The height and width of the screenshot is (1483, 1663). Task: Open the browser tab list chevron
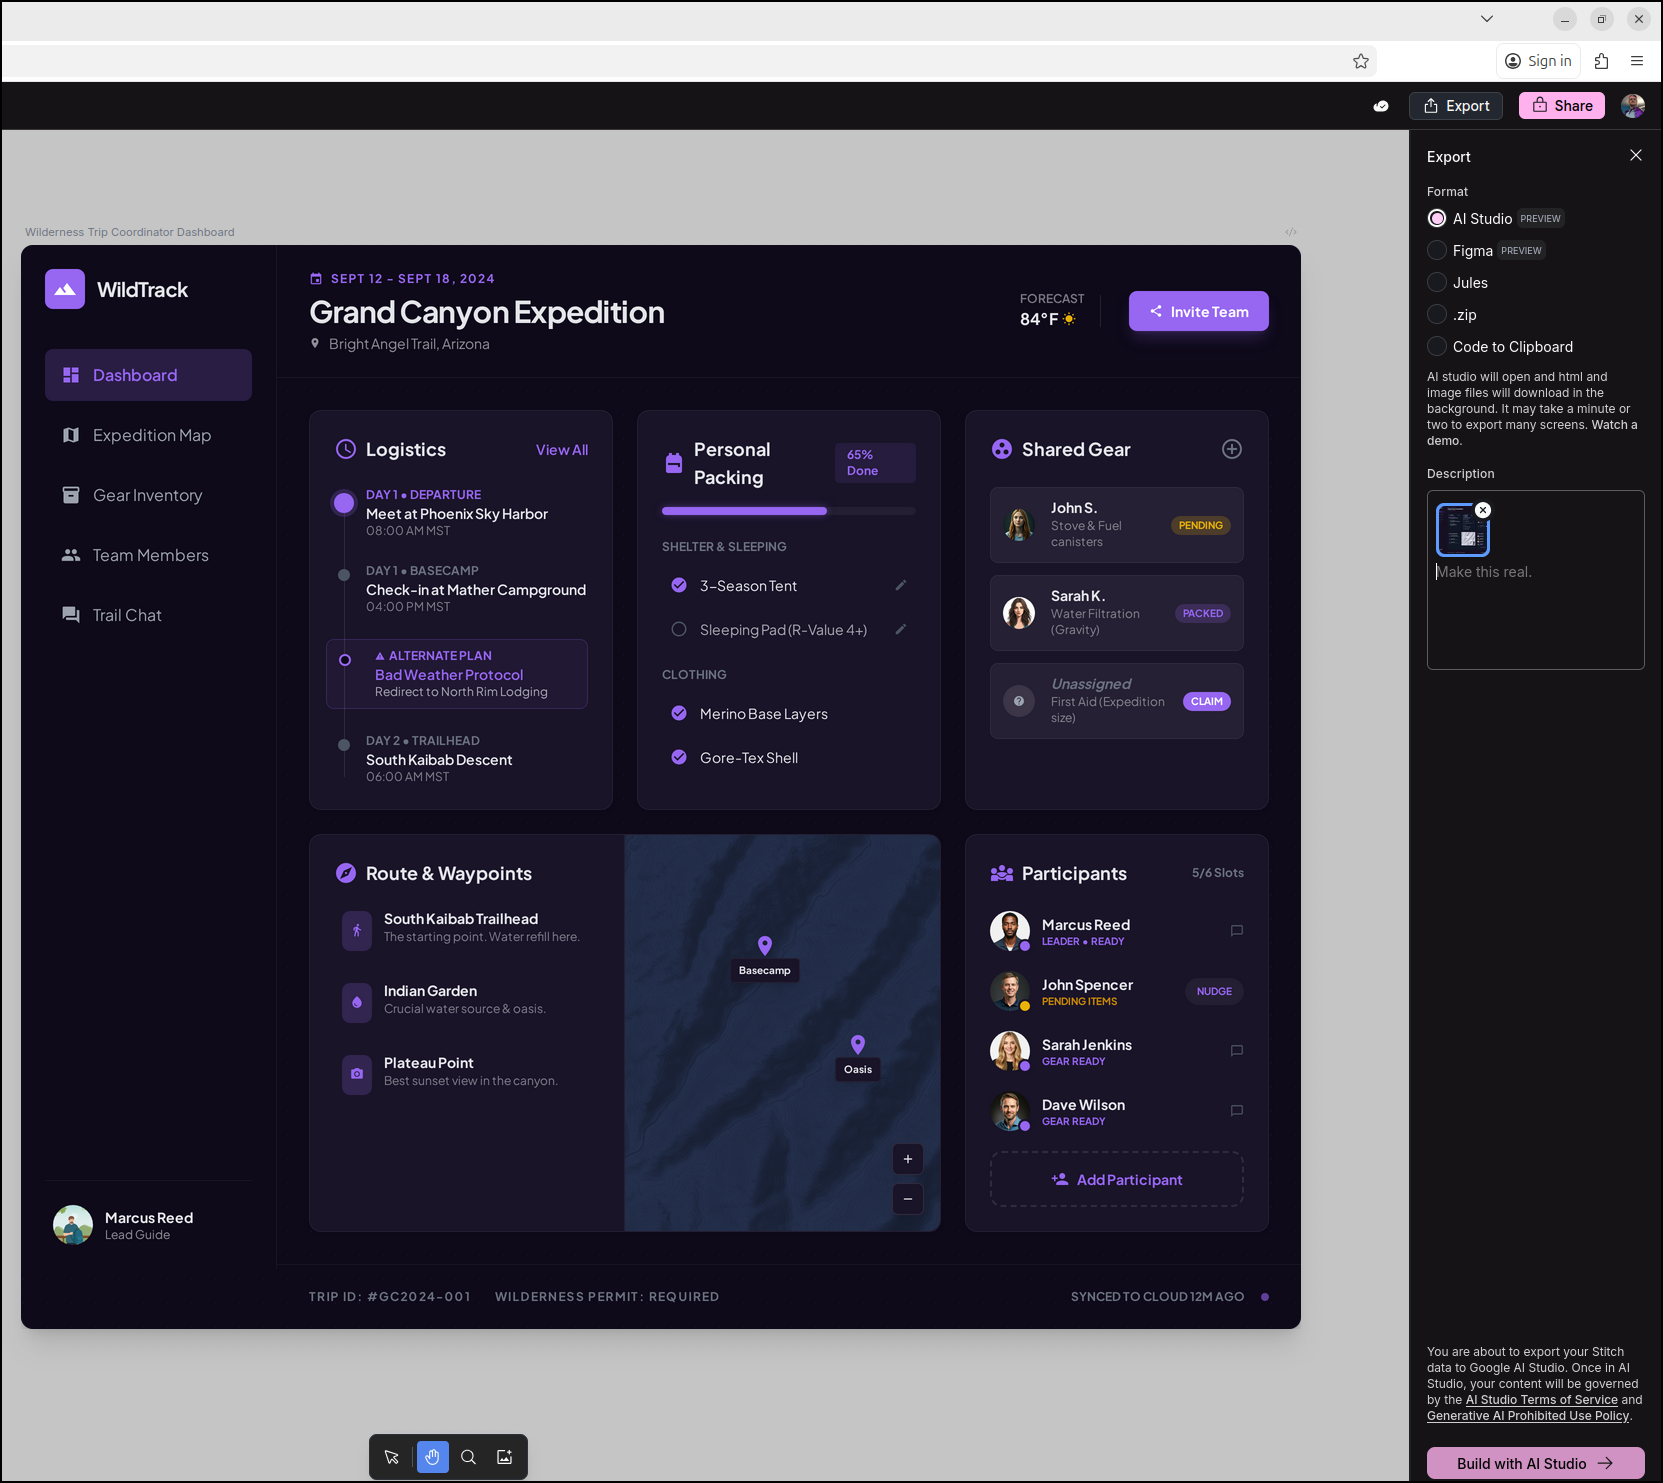point(1486,19)
